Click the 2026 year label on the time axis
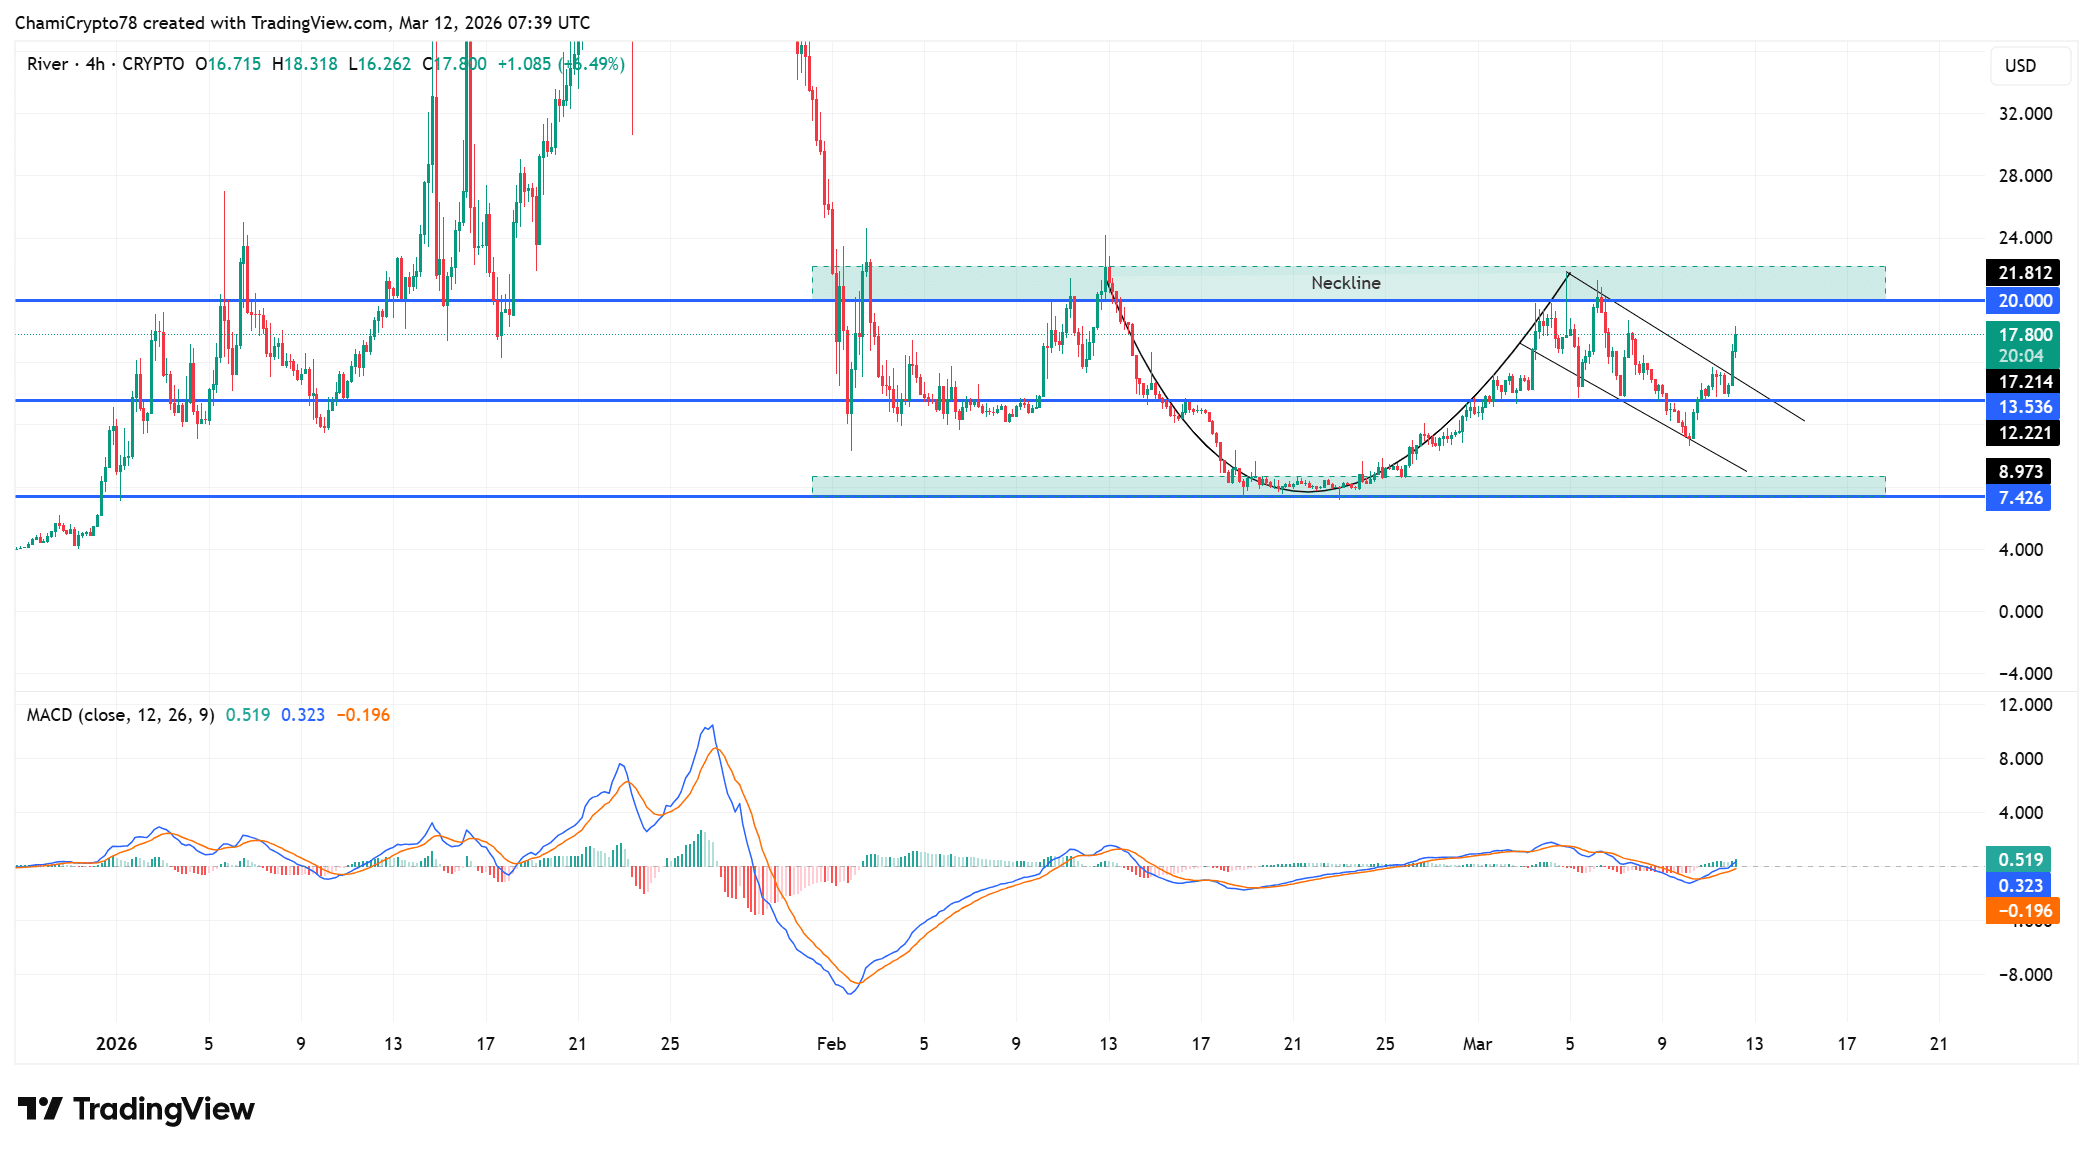2093x1154 pixels. tap(116, 1044)
